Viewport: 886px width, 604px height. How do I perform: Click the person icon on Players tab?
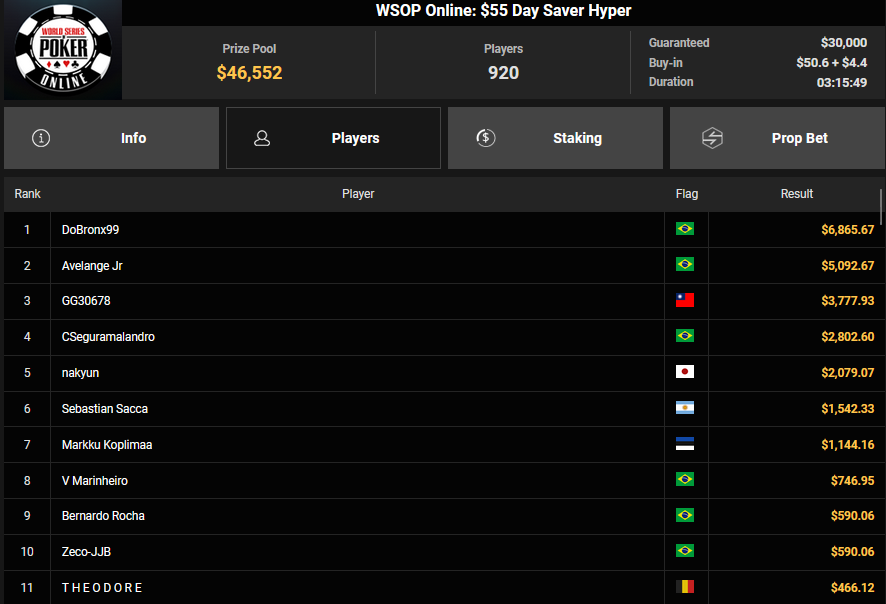tap(262, 138)
